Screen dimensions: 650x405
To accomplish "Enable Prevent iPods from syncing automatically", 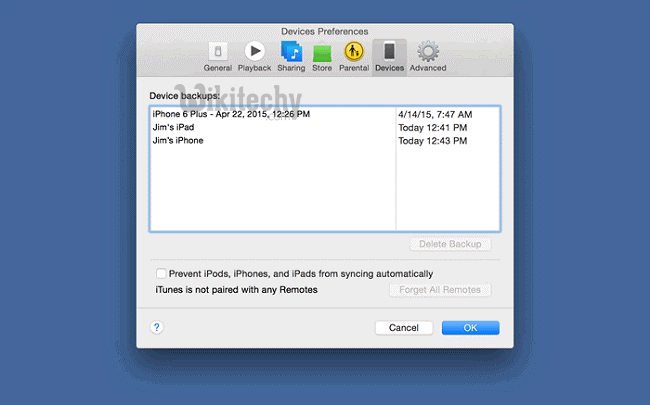I will tap(161, 273).
